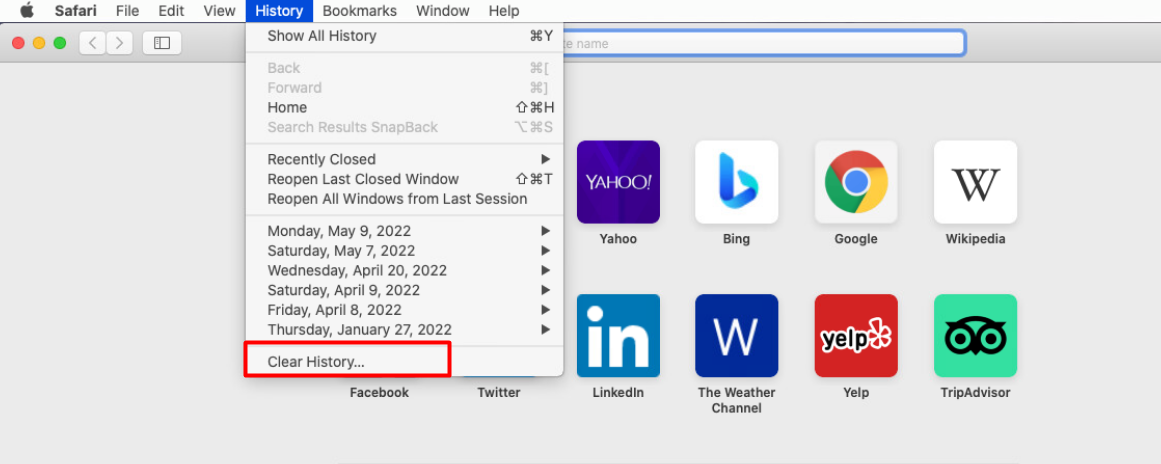This screenshot has height=464, width=1161.
Task: Open the Apple menu
Action: point(27,10)
